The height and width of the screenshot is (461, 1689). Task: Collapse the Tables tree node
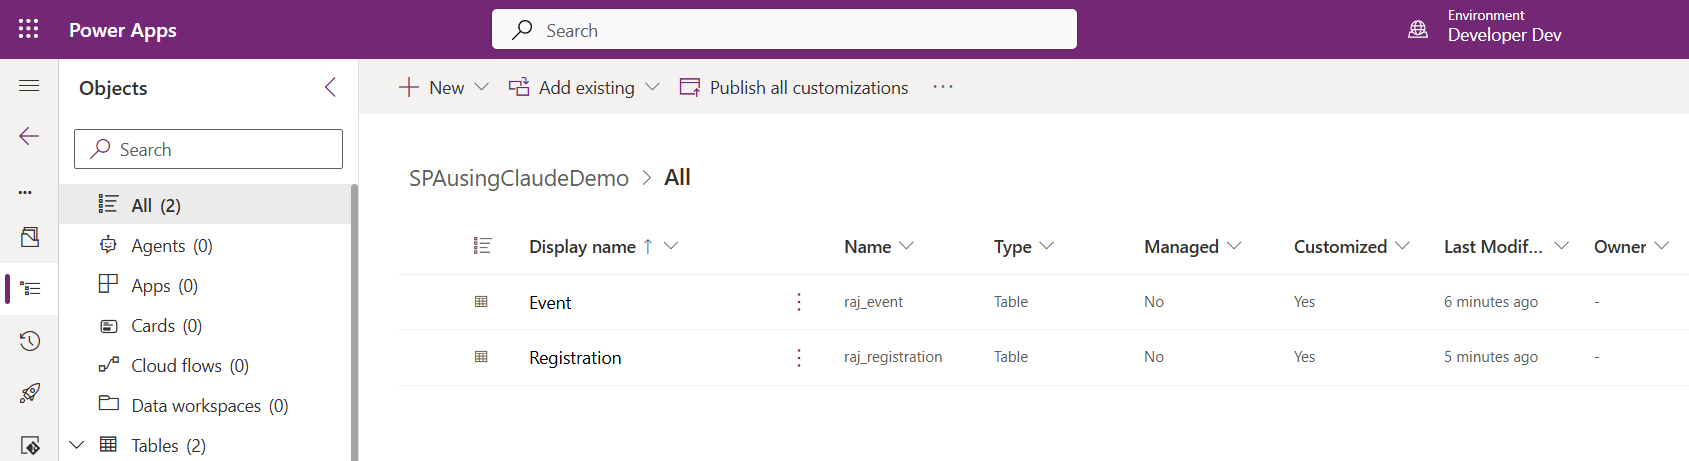click(77, 445)
